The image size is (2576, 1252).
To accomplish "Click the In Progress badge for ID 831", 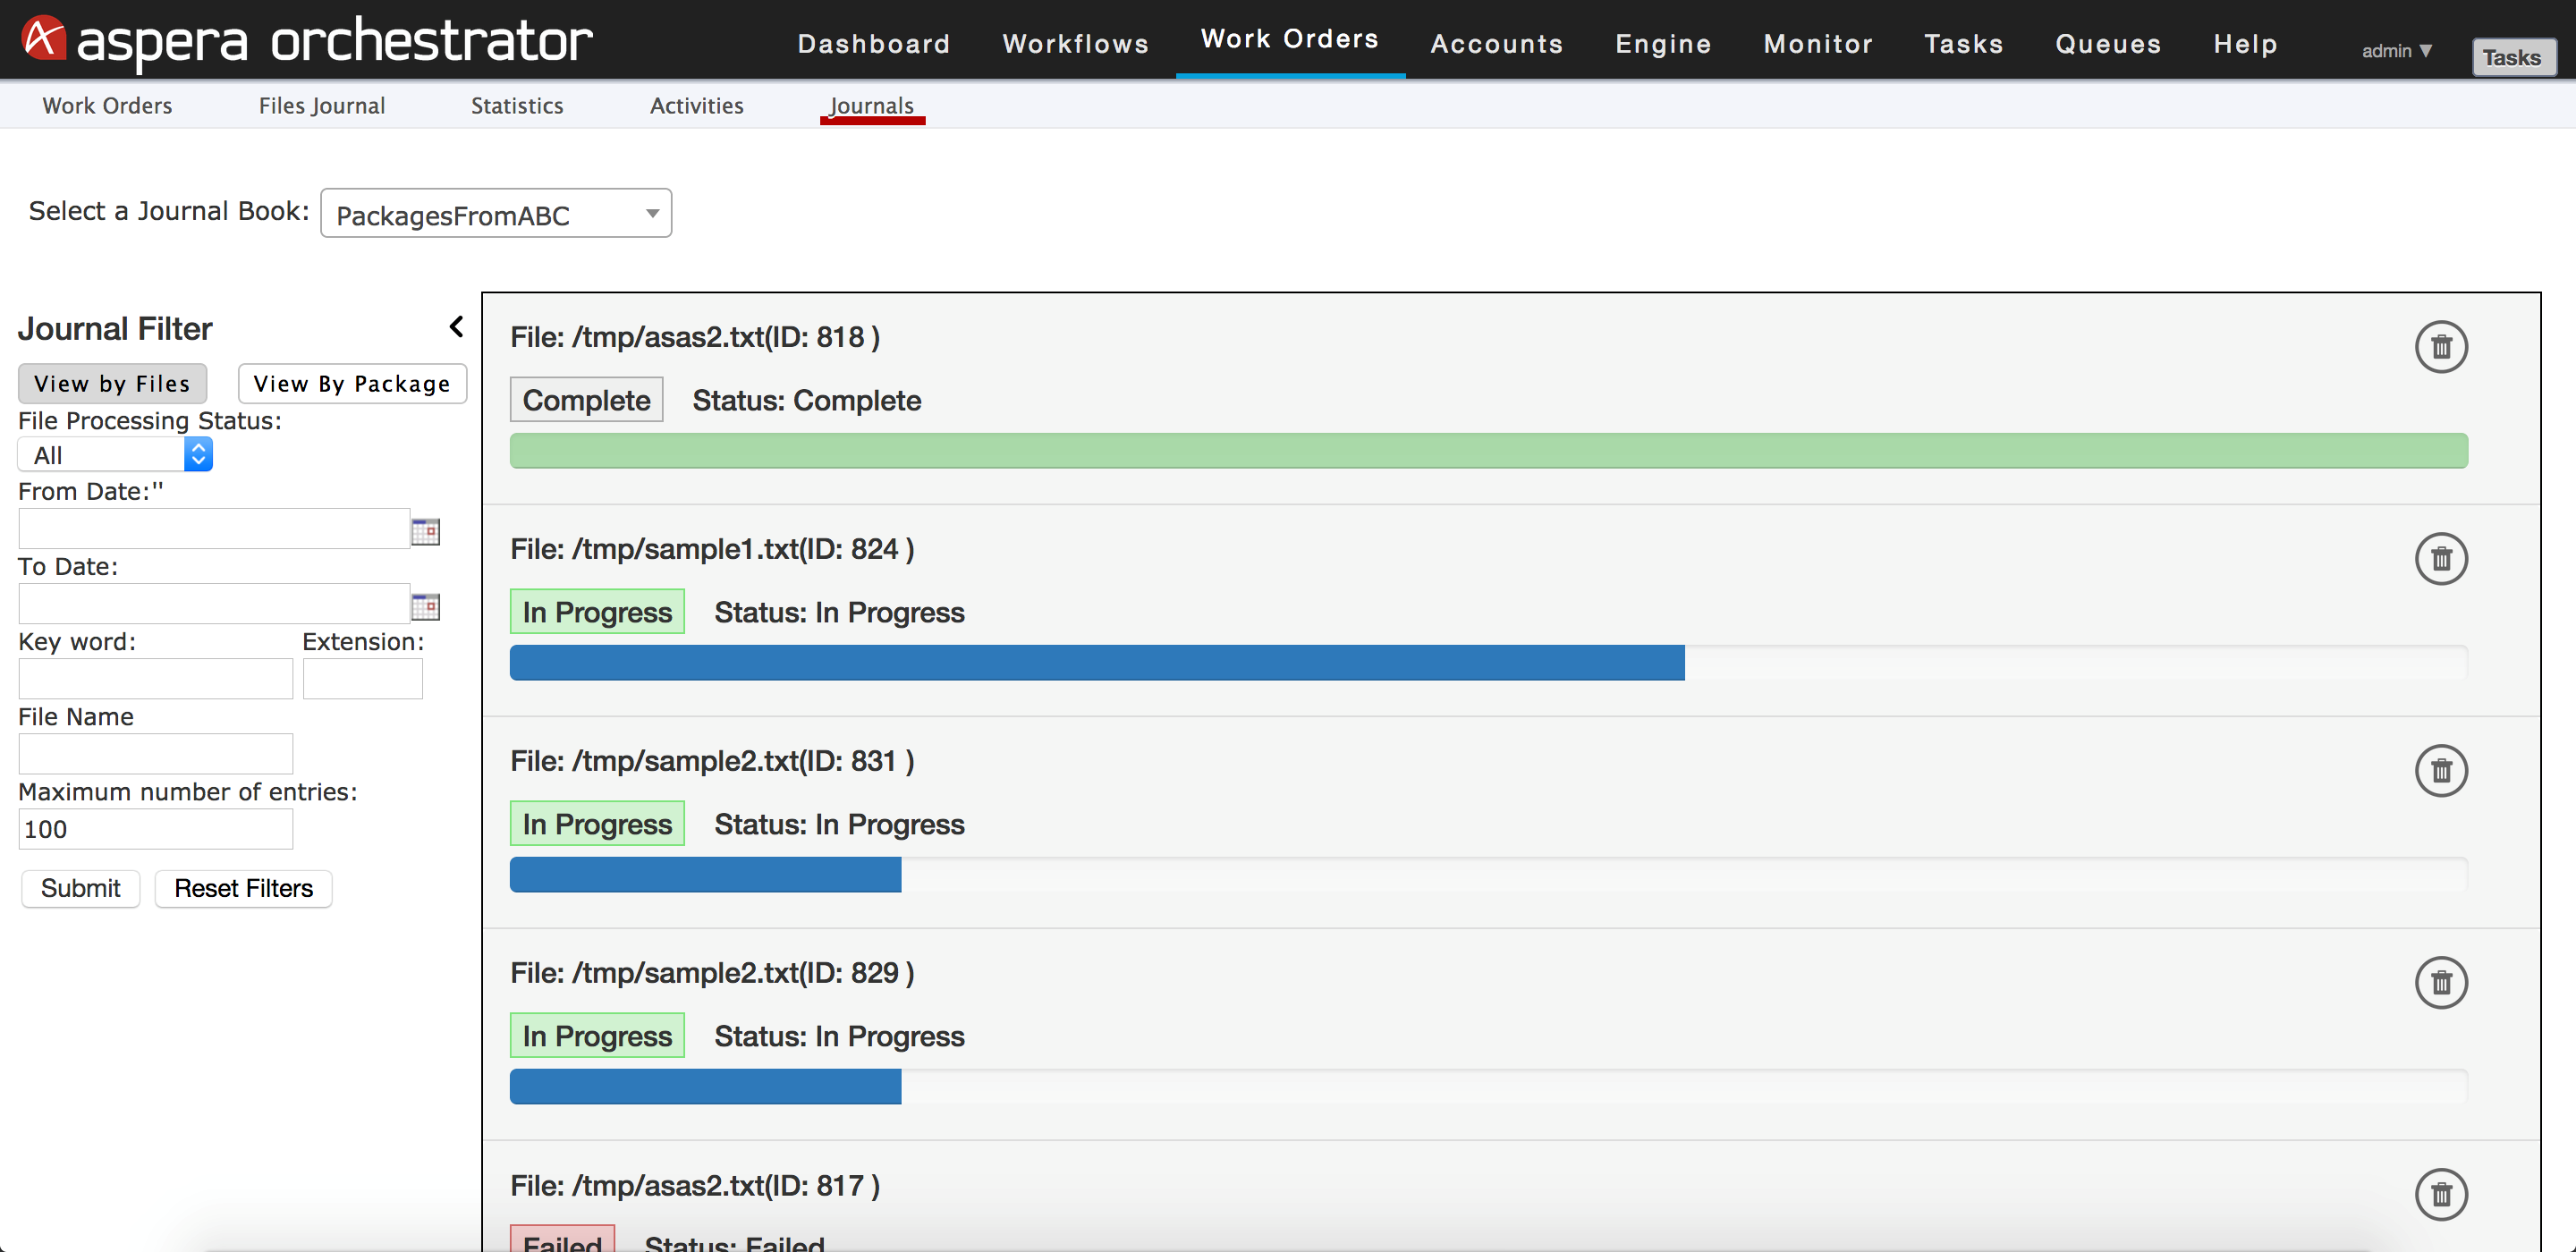I will 597,824.
